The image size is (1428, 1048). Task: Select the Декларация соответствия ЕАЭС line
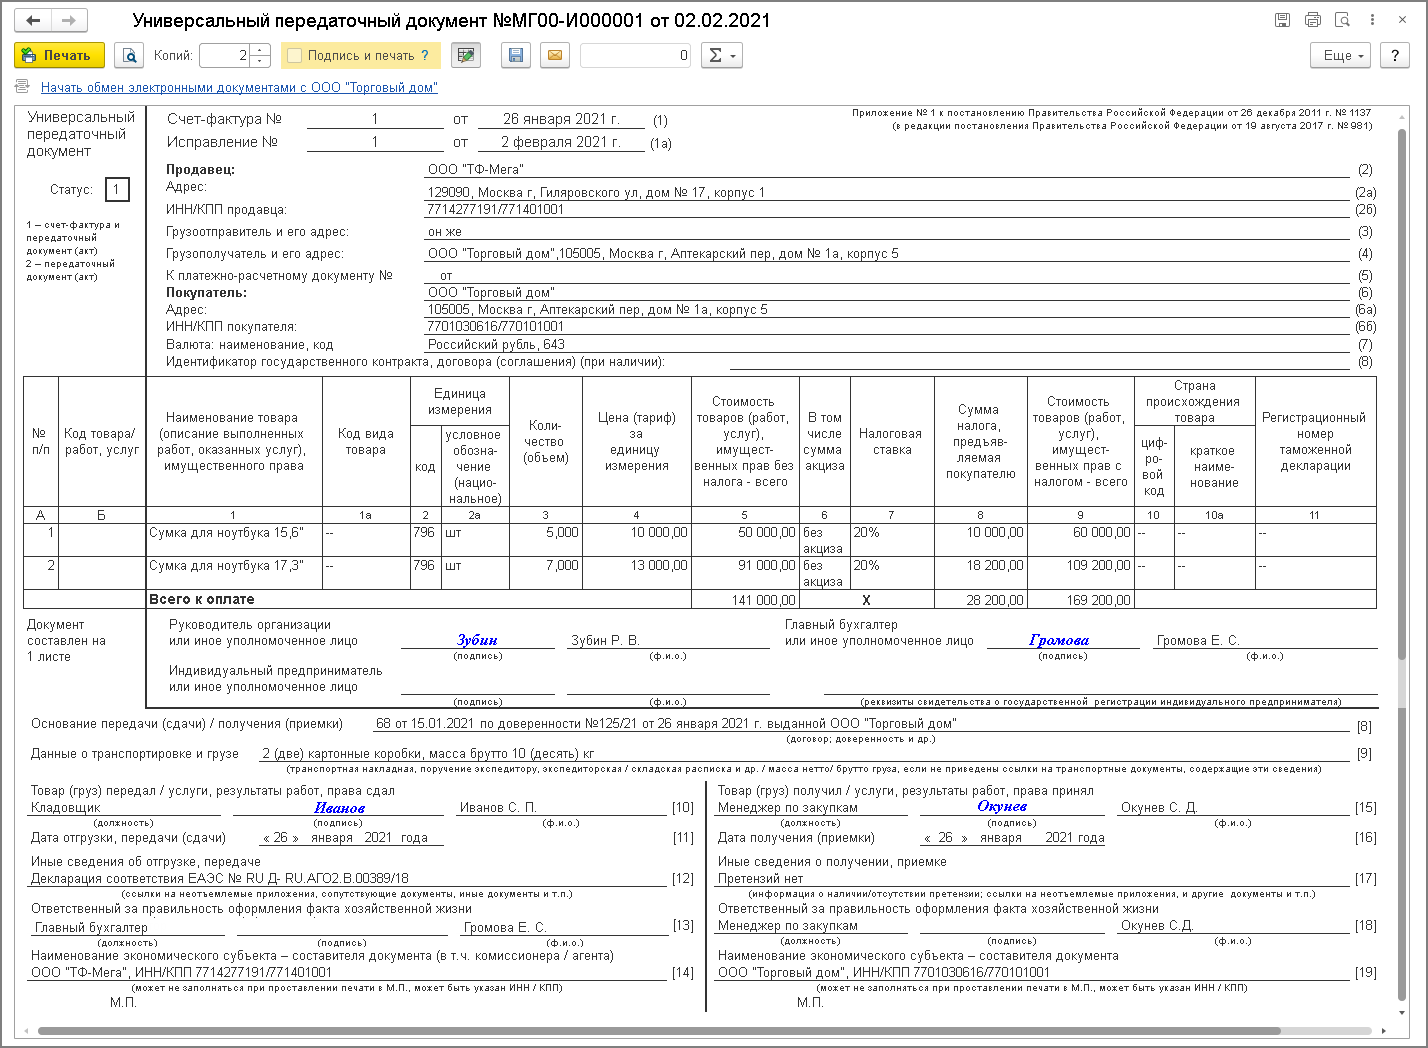pos(220,879)
